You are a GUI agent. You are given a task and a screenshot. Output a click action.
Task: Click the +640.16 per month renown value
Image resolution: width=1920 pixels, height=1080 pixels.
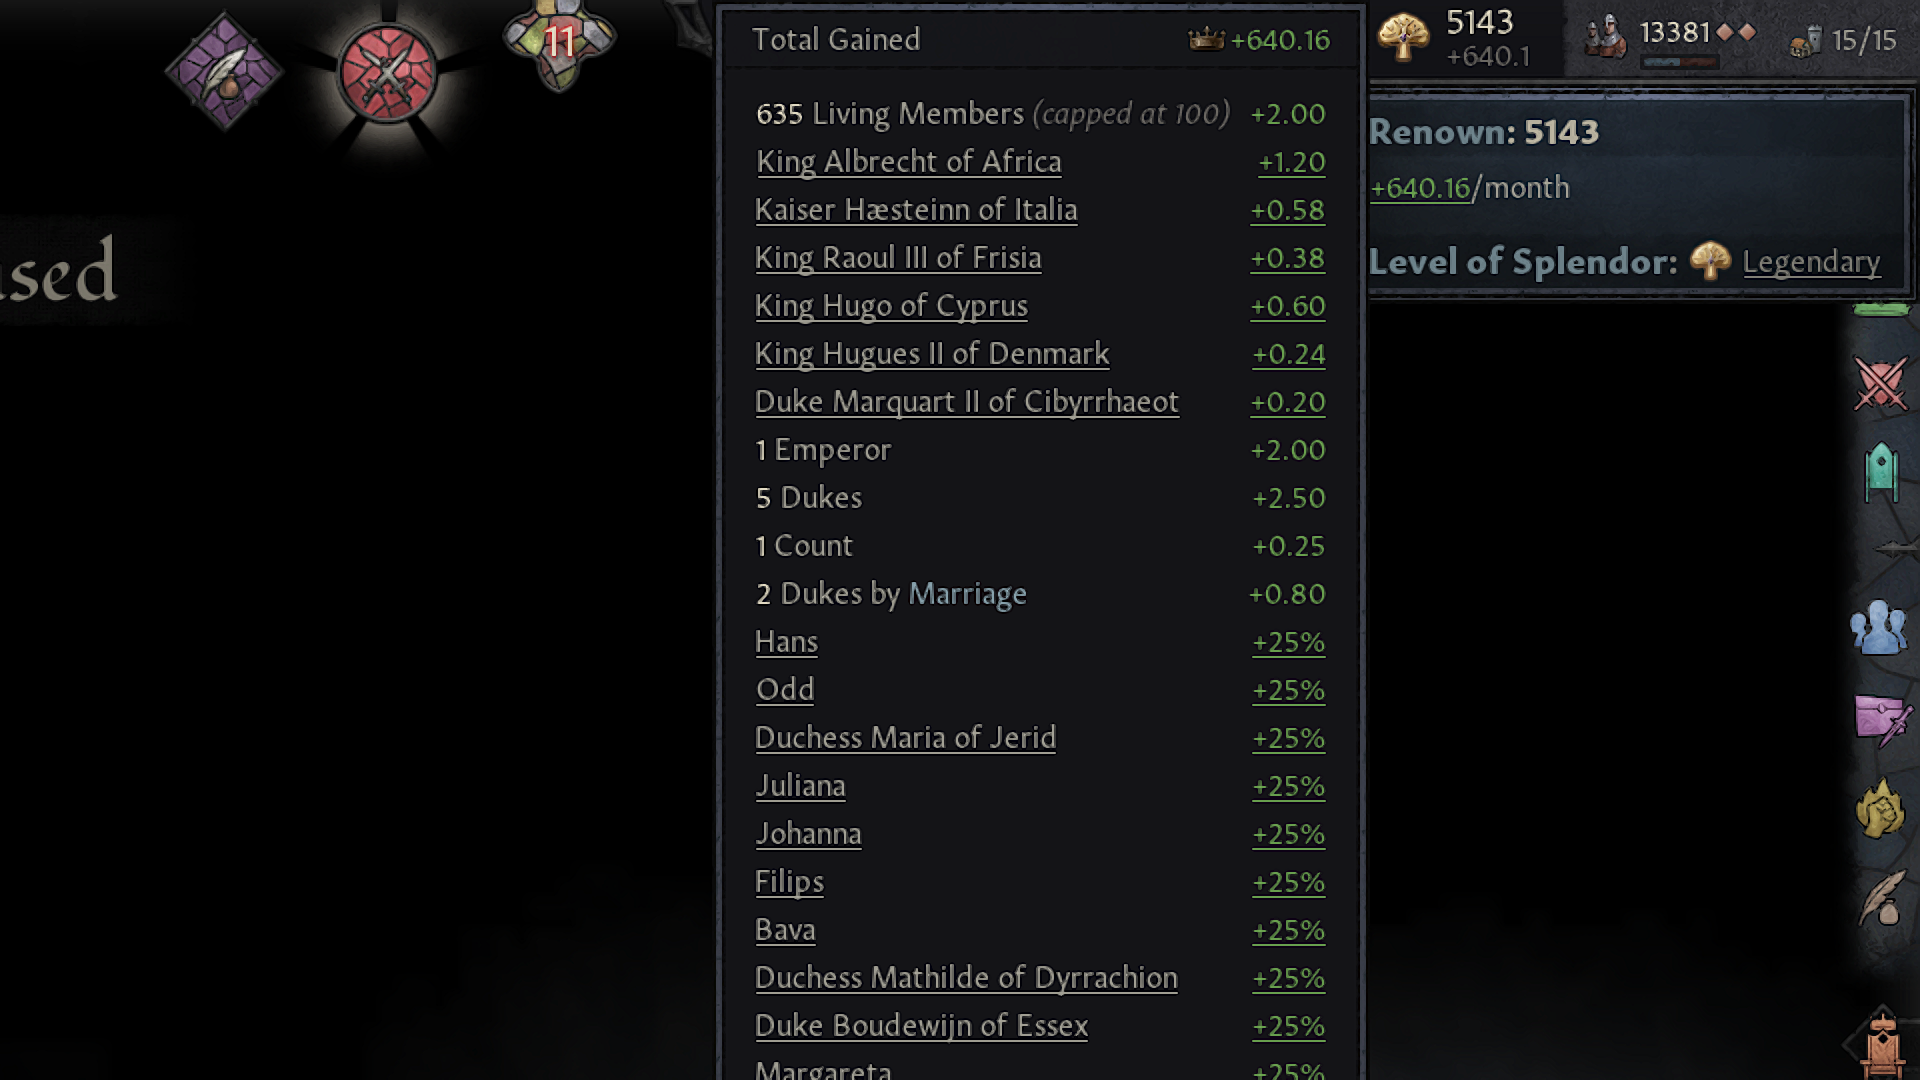click(x=1420, y=188)
